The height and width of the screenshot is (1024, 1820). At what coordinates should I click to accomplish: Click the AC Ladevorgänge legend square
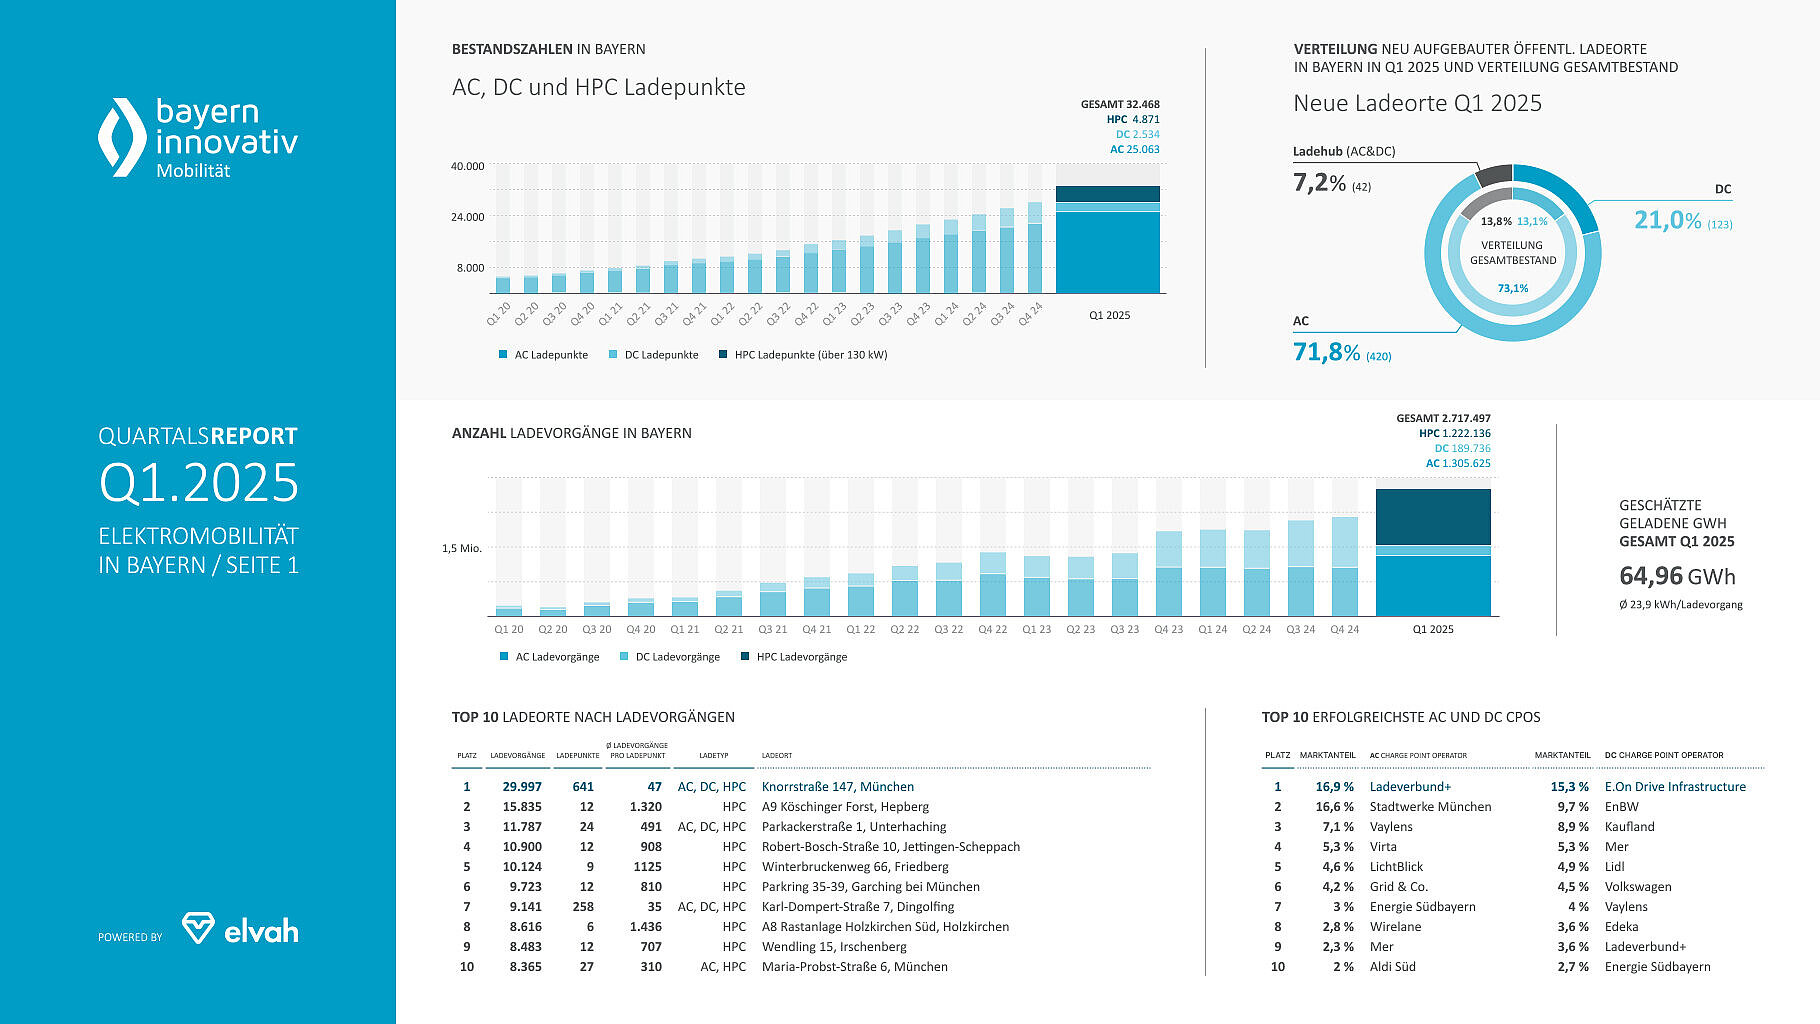(504, 657)
